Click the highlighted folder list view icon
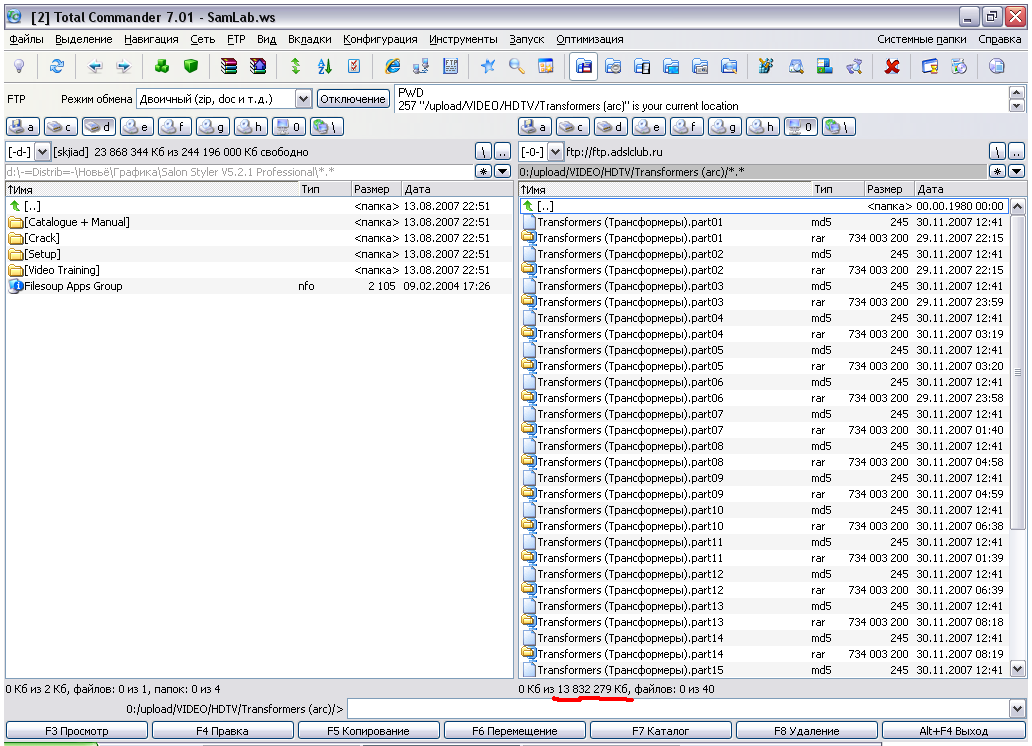Screen dimensions: 1032x746 point(584,67)
